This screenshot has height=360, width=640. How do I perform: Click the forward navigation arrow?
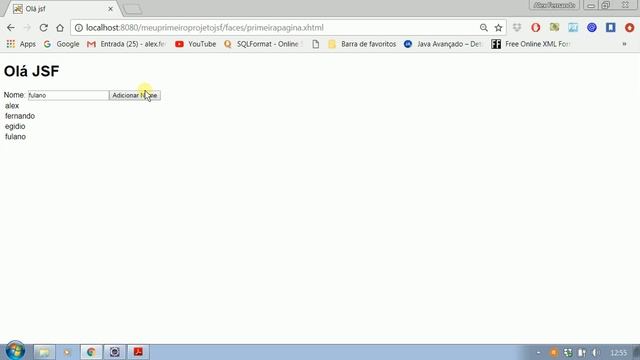tap(27, 28)
